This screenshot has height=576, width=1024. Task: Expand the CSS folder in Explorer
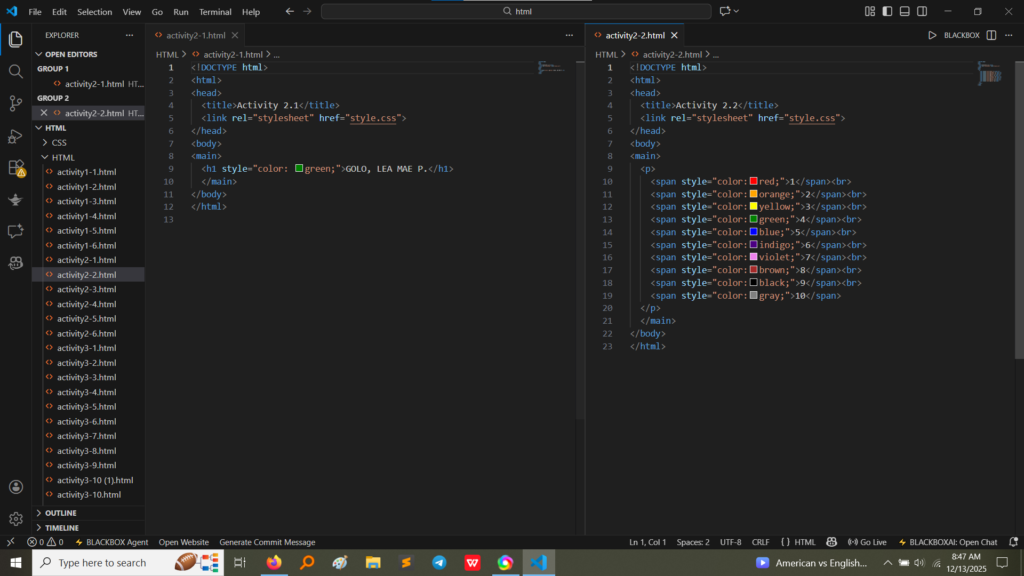point(59,143)
